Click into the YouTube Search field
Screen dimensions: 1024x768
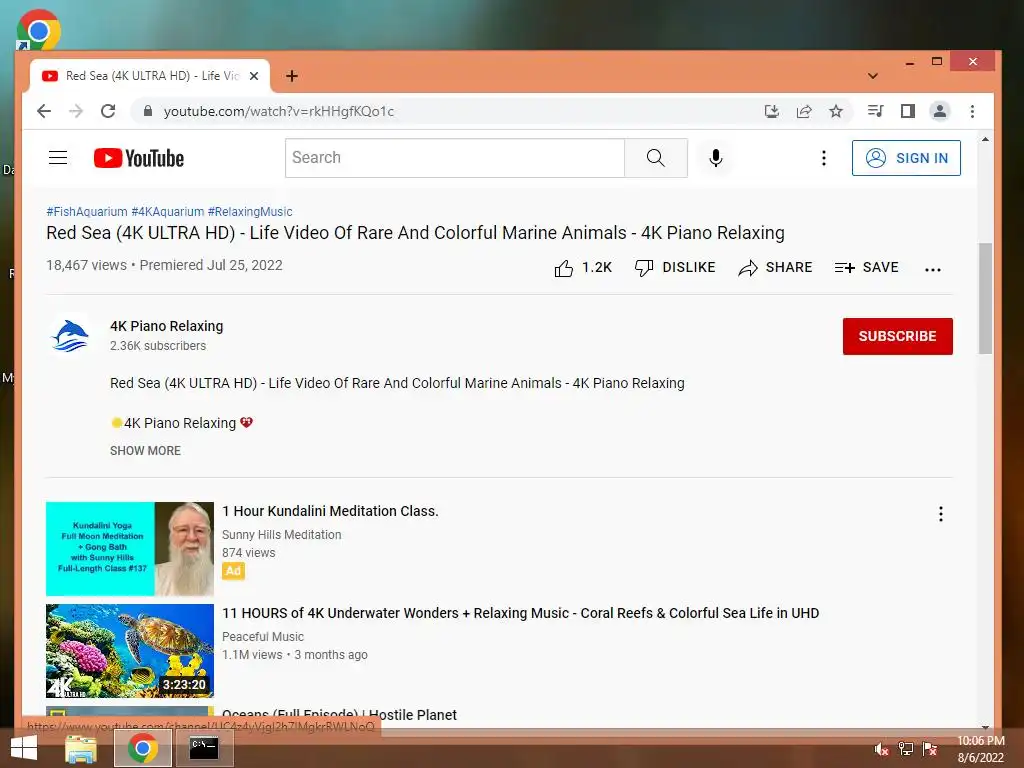coord(455,157)
